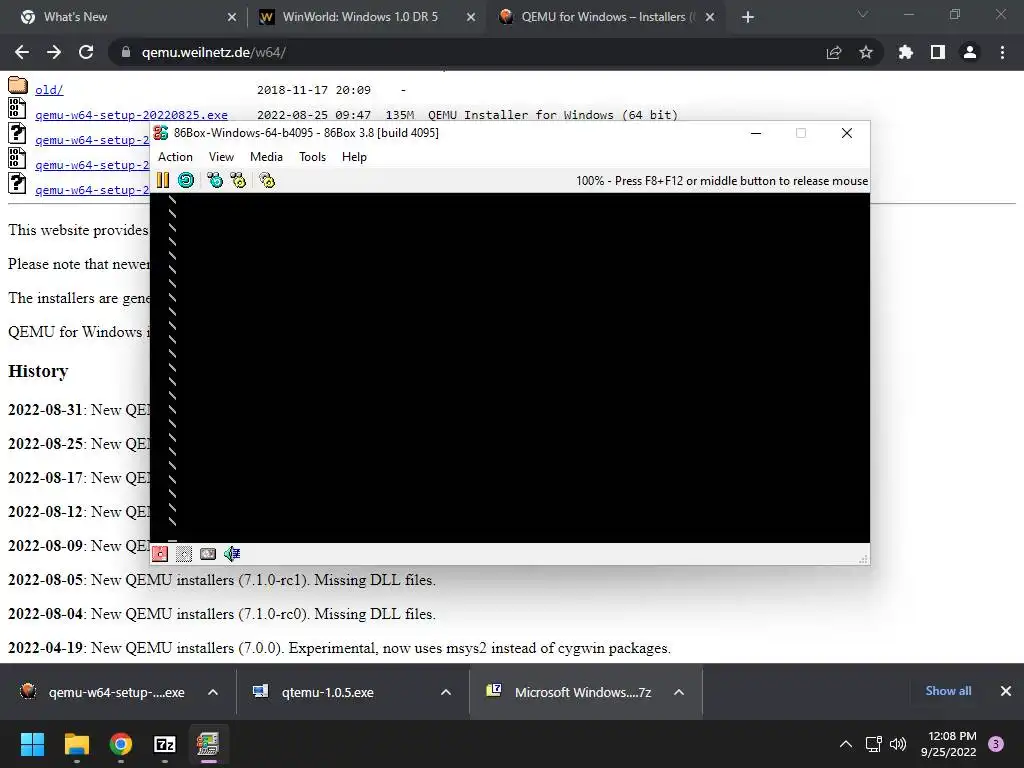Screen dimensions: 1024x768
Task: Open notification center badge
Action: pyautogui.click(x=996, y=744)
